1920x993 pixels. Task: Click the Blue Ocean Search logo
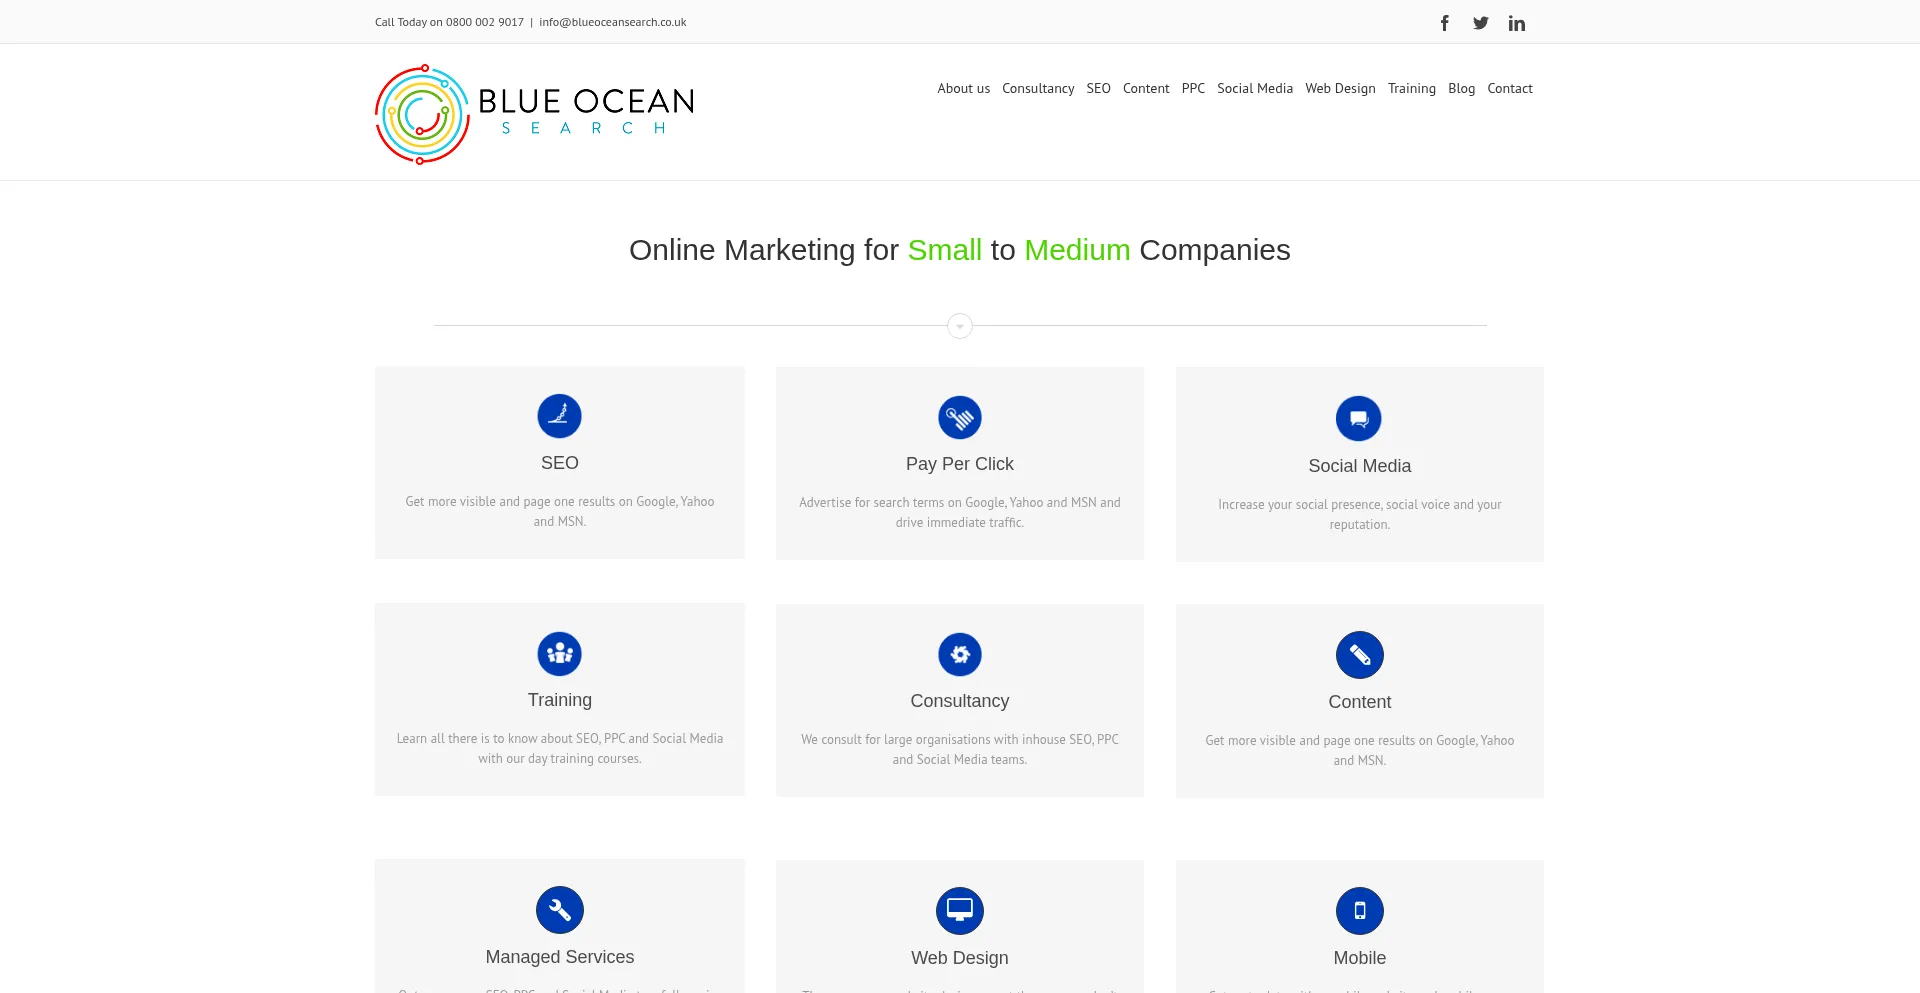click(534, 114)
